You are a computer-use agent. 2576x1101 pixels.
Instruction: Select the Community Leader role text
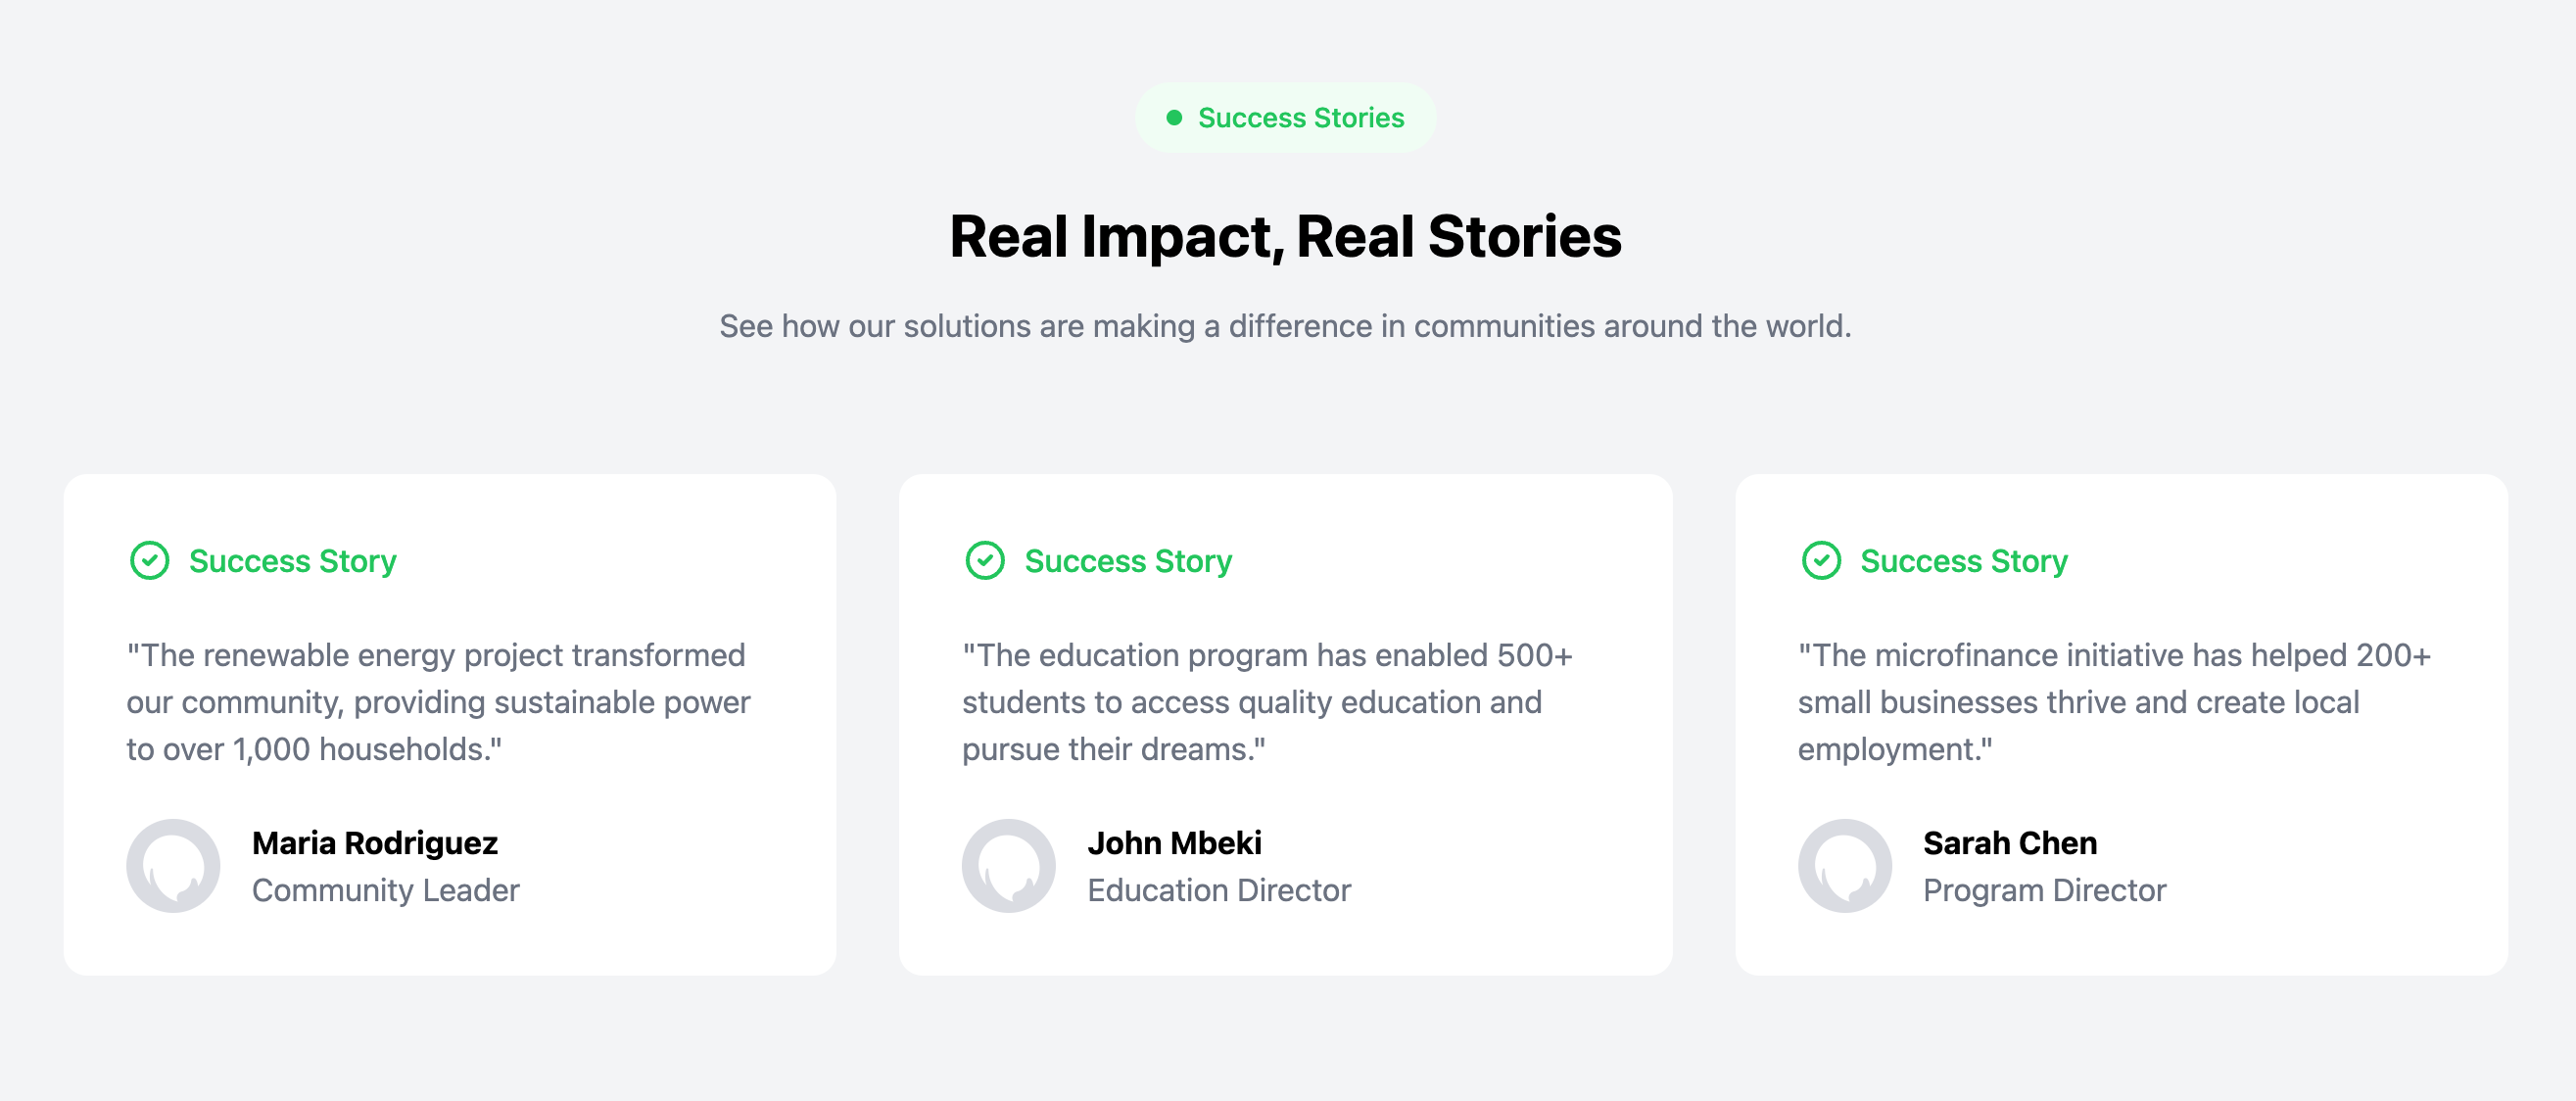pyautogui.click(x=386, y=890)
